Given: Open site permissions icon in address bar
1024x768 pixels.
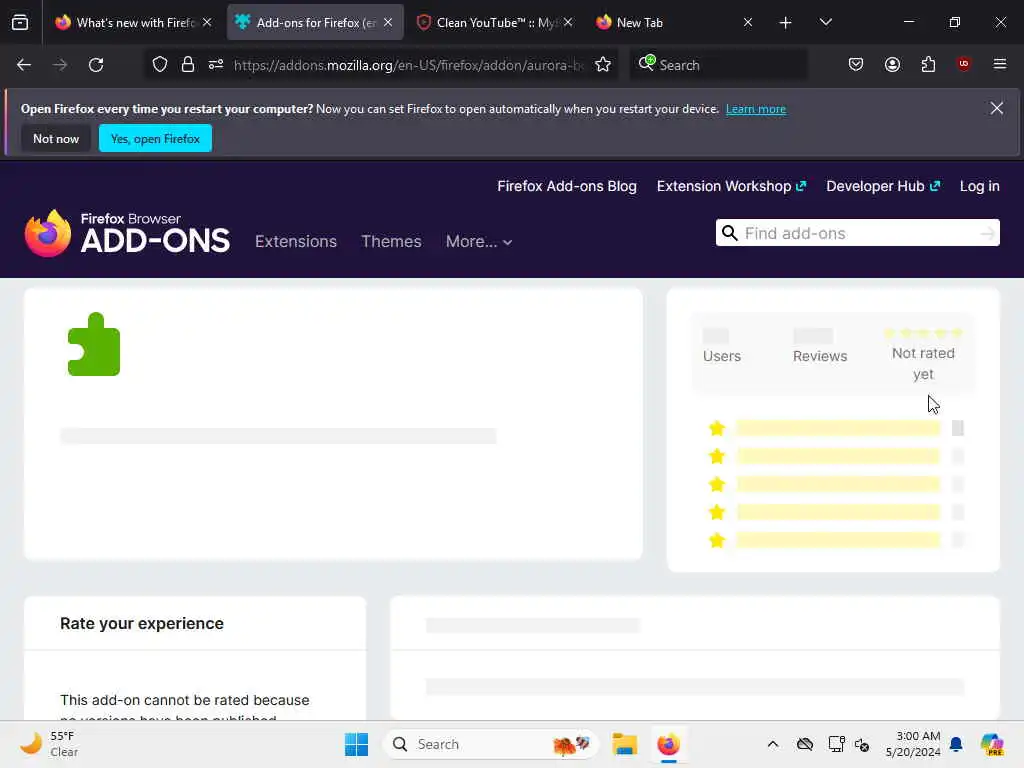Looking at the screenshot, I should 216,65.
